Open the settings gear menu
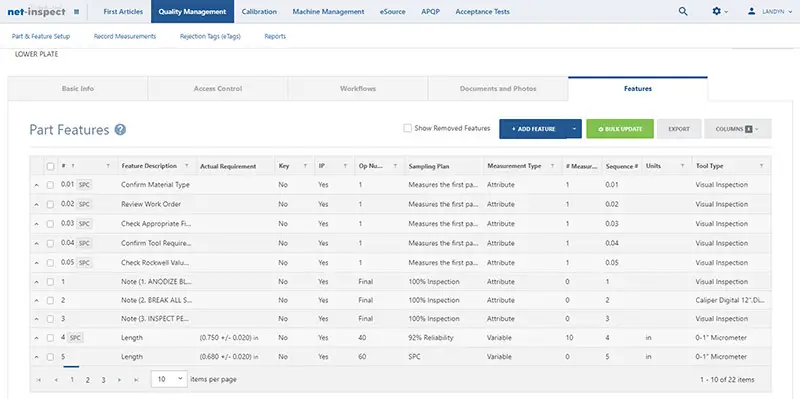Image resolution: width=800 pixels, height=399 pixels. (x=720, y=11)
